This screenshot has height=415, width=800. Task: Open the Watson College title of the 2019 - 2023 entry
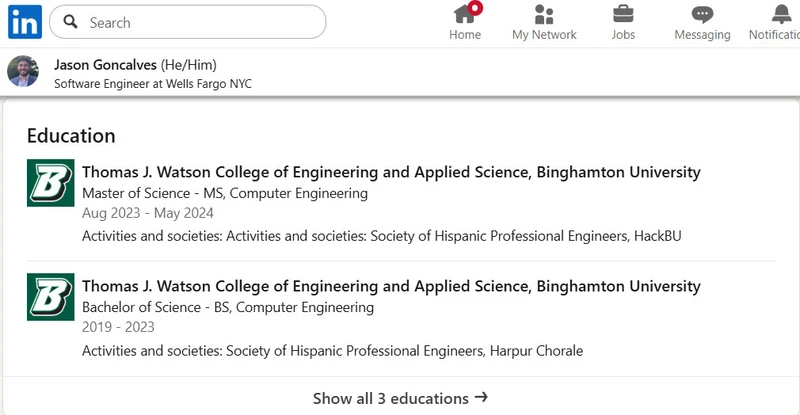tap(391, 286)
